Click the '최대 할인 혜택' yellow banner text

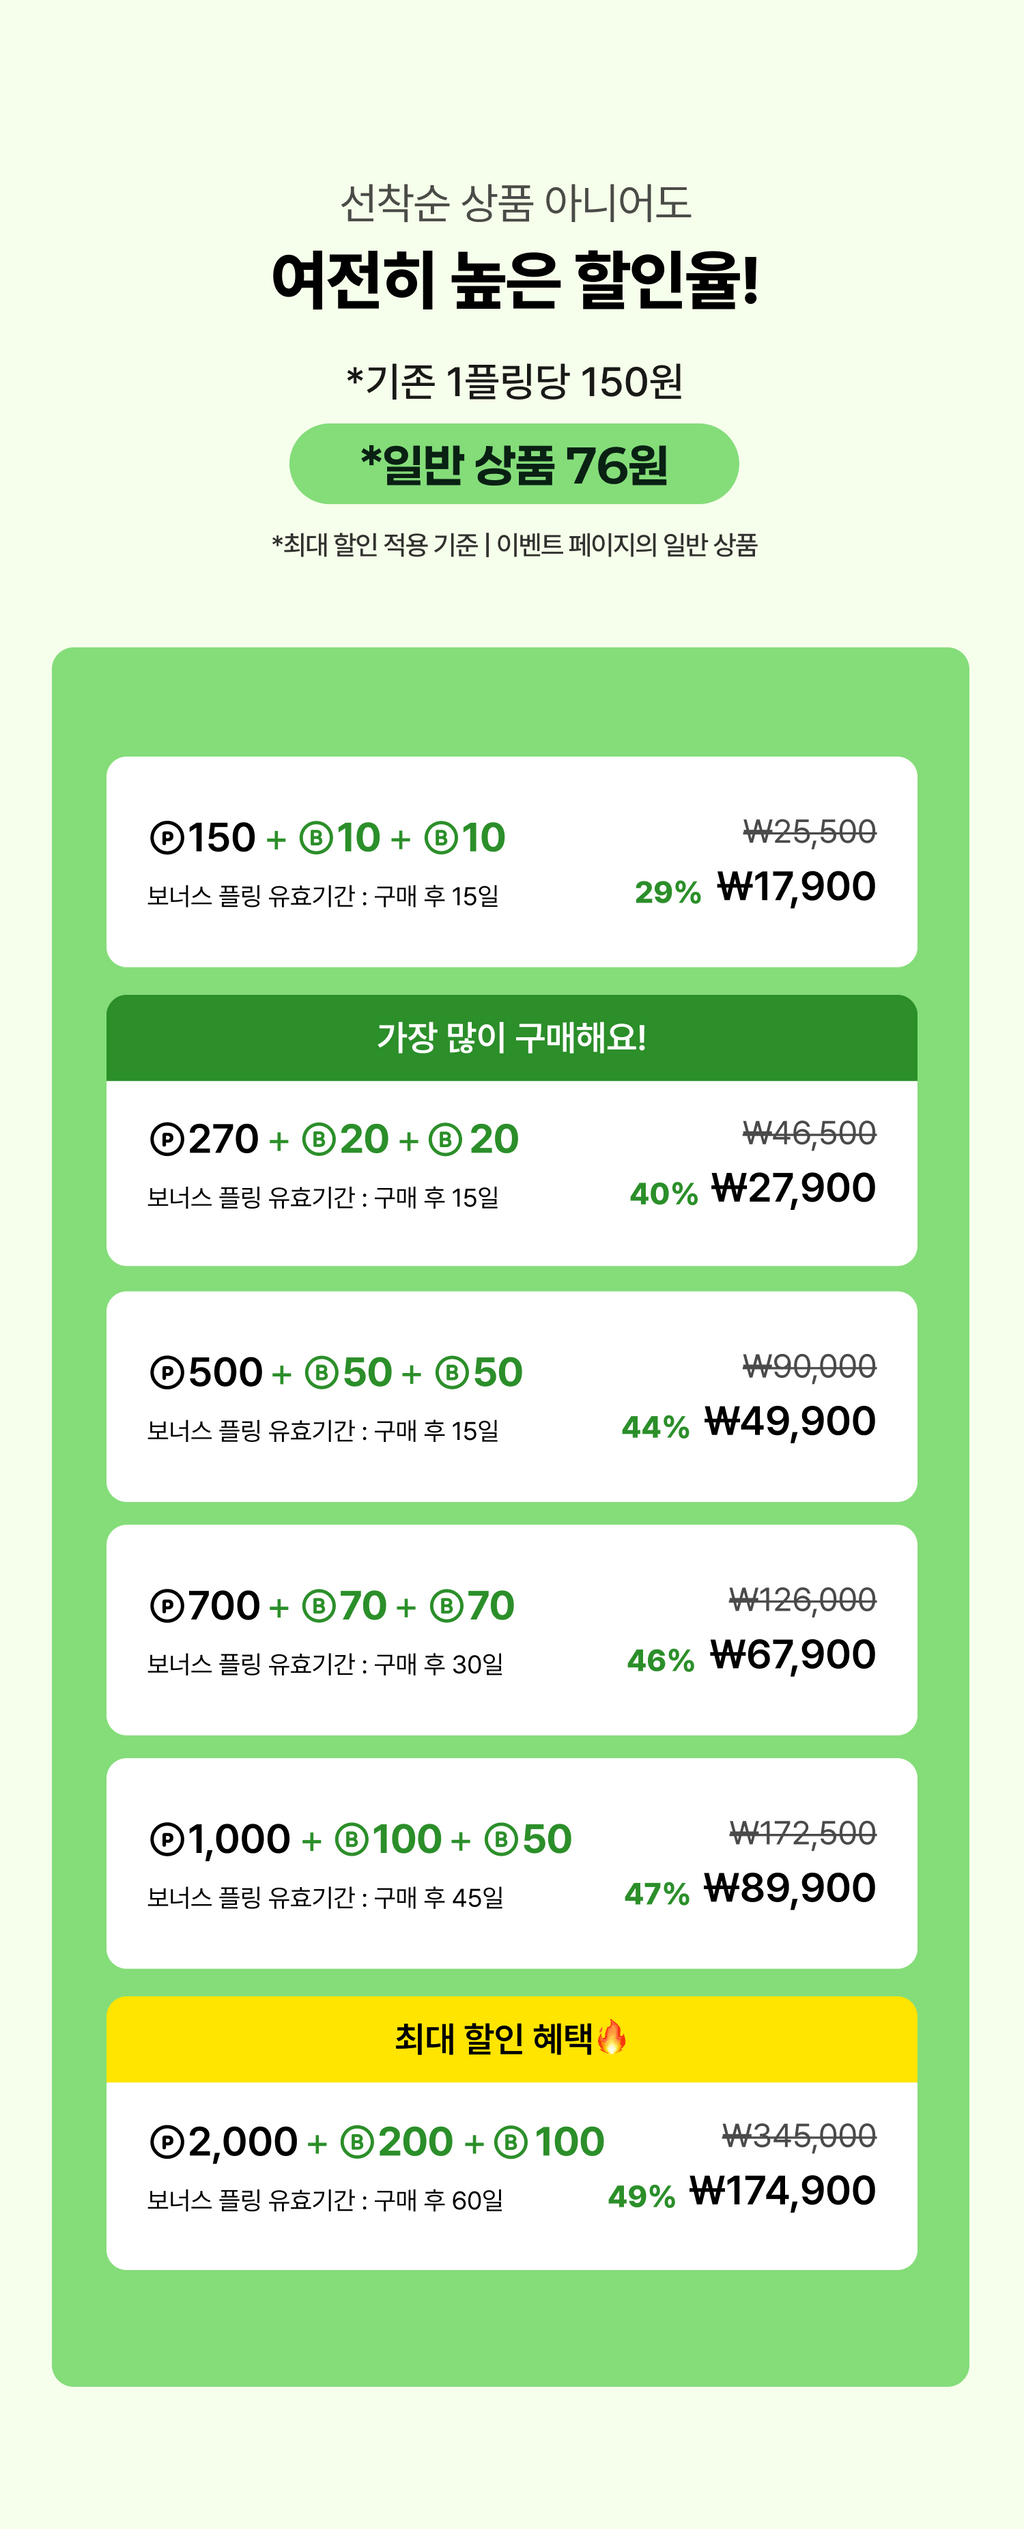pyautogui.click(x=494, y=2038)
